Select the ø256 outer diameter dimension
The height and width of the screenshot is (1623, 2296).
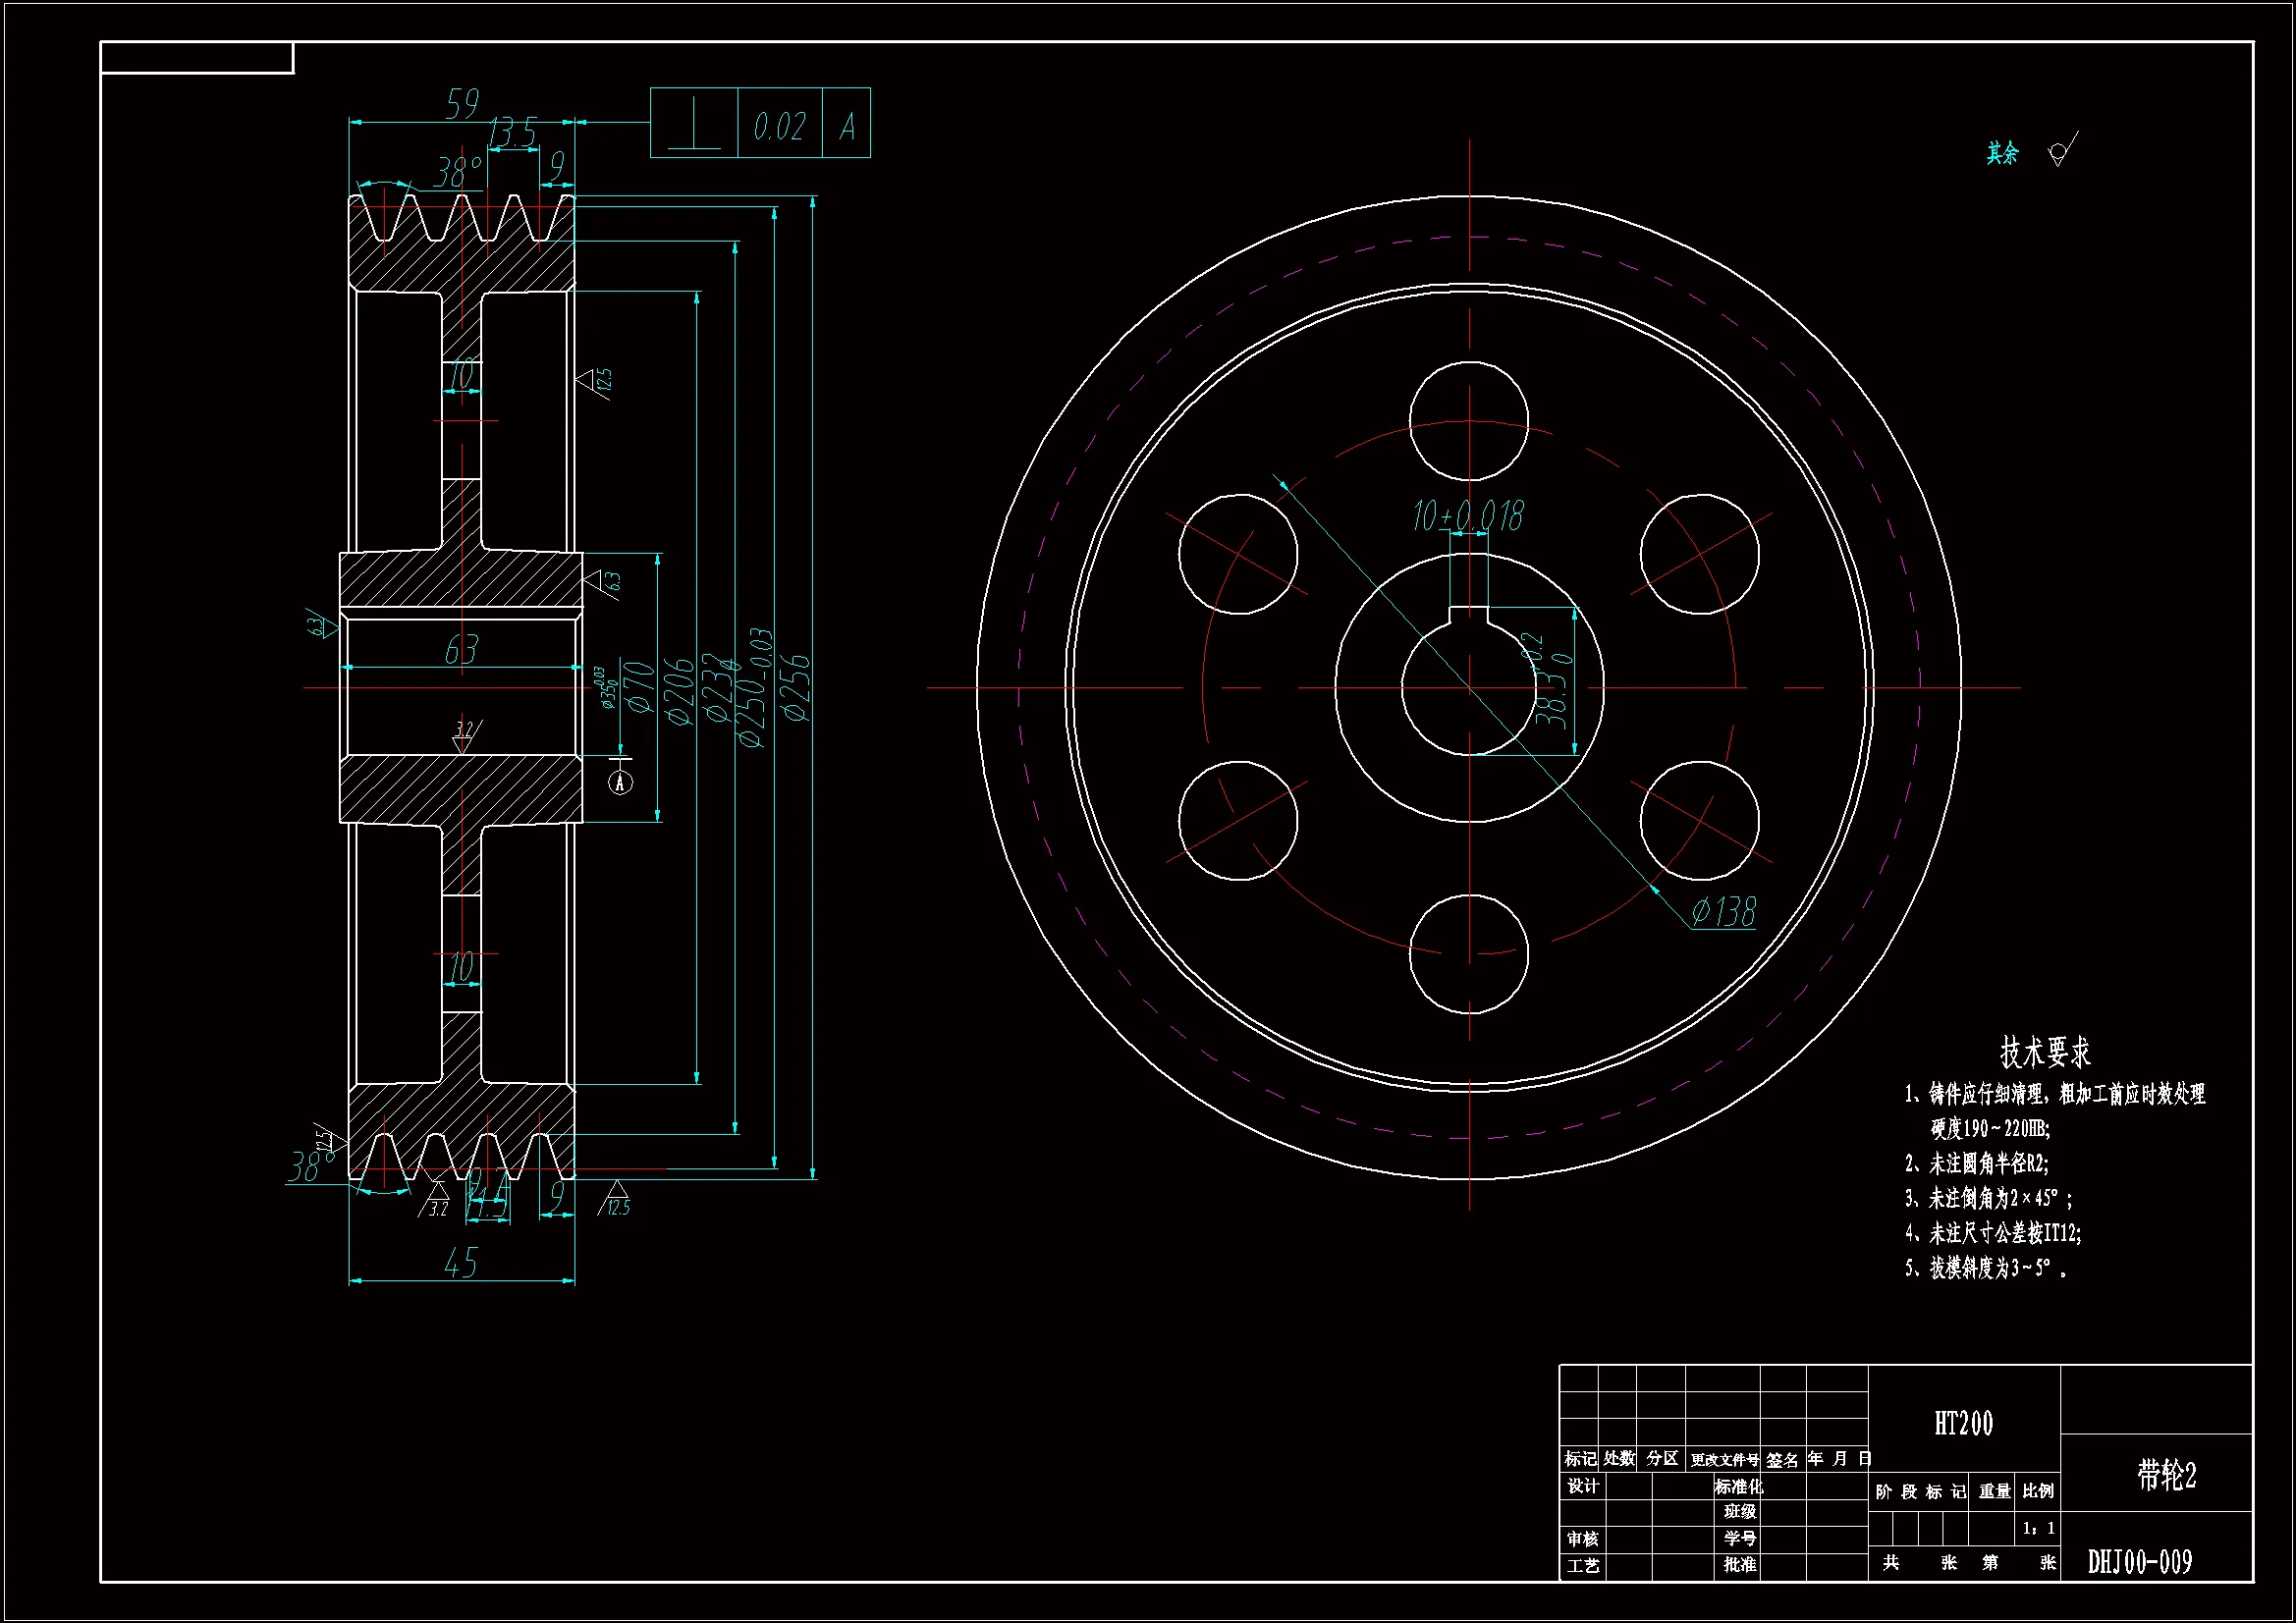[x=796, y=688]
